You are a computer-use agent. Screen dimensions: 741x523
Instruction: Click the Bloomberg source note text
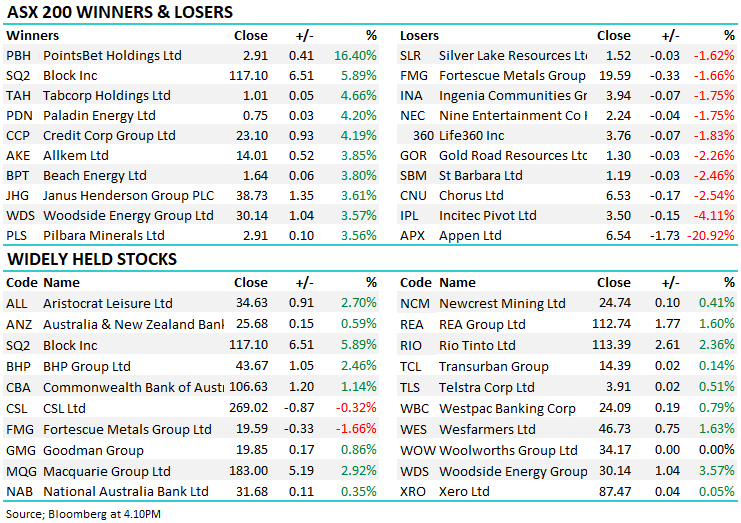pyautogui.click(x=71, y=513)
